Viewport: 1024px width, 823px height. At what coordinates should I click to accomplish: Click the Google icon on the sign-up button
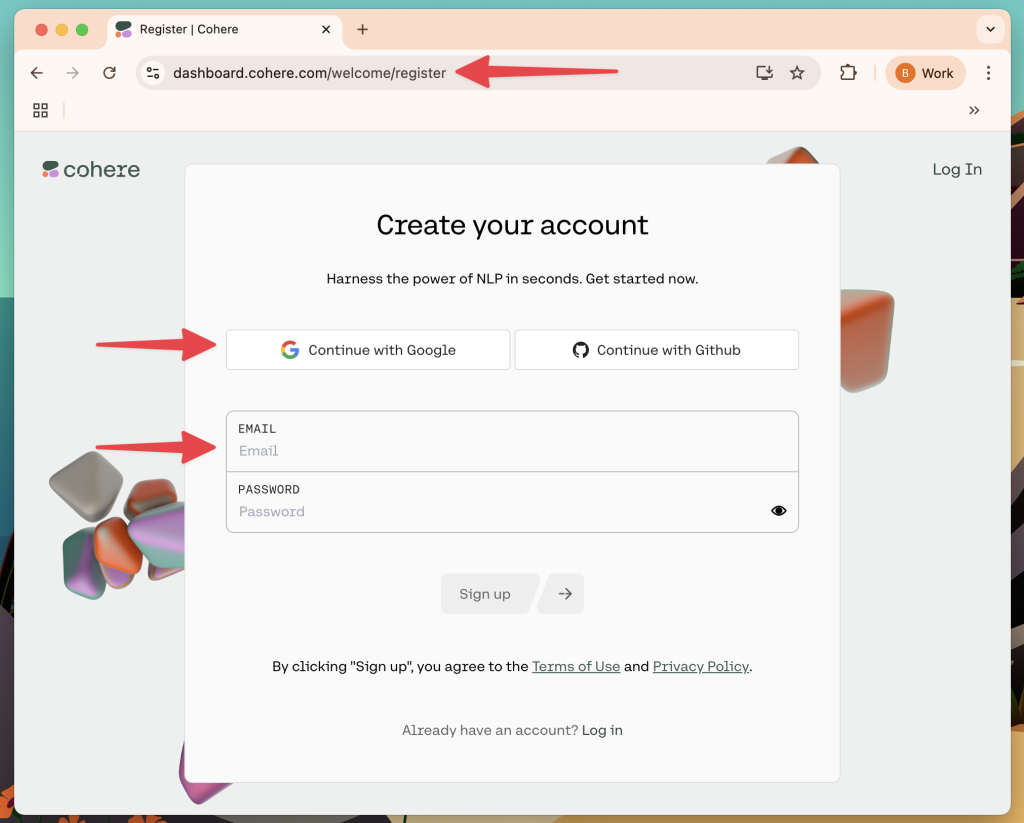289,349
